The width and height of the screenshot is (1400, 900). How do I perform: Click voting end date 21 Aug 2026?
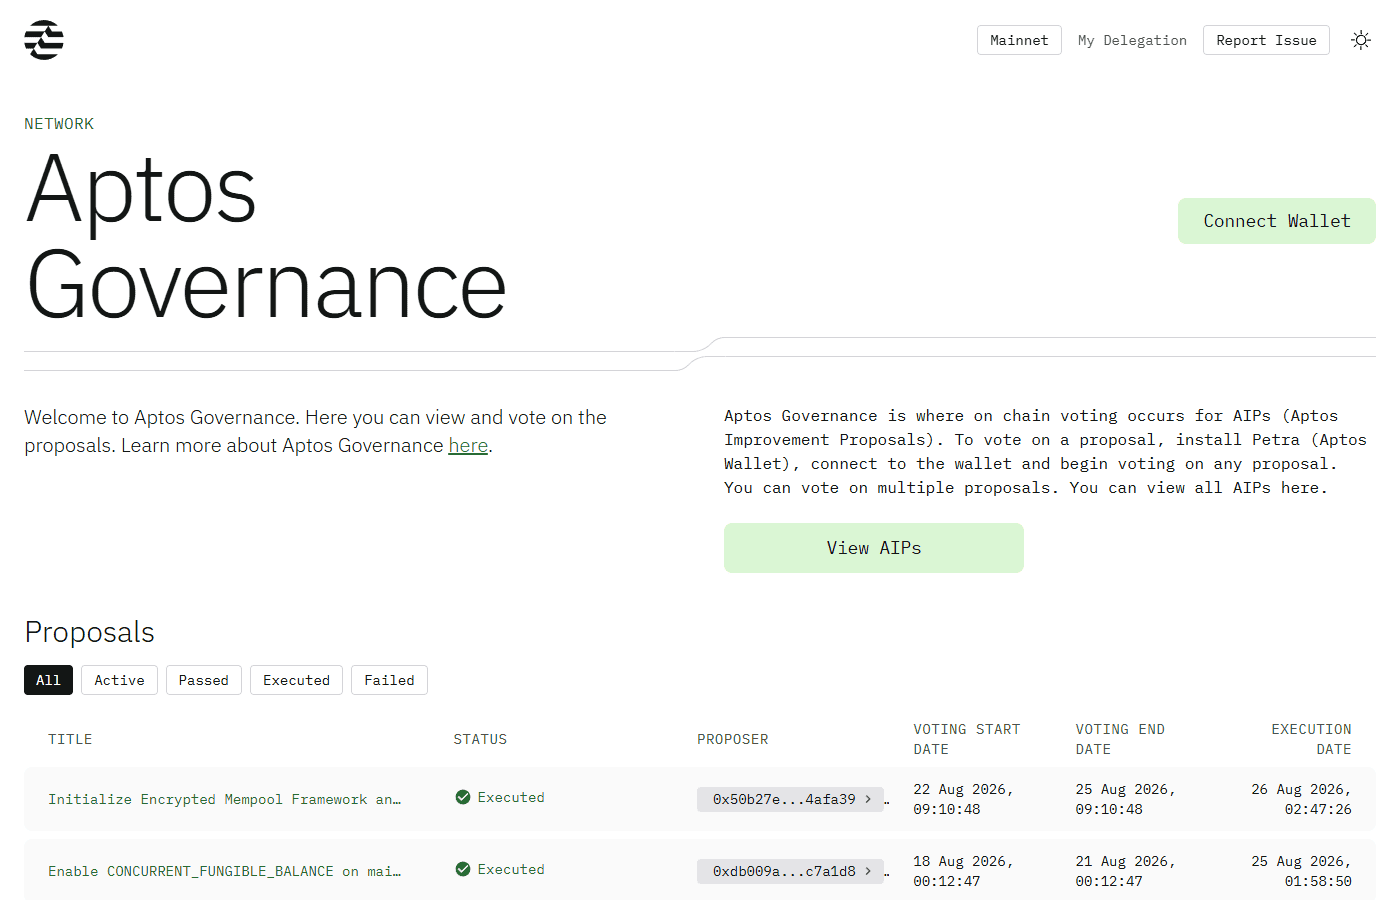[x=1125, y=871]
